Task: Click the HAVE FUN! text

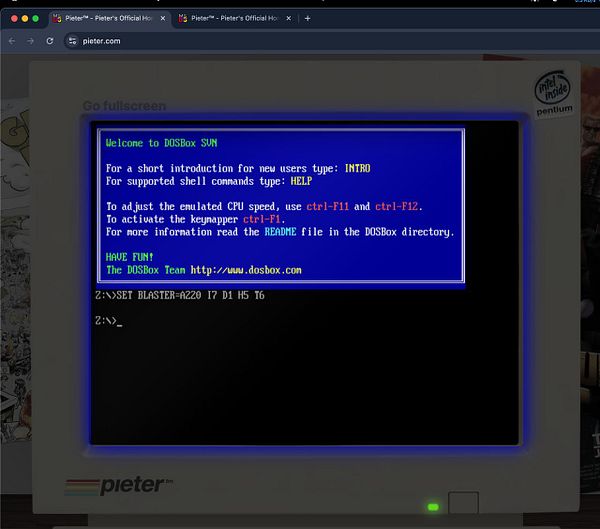Action: [129, 257]
